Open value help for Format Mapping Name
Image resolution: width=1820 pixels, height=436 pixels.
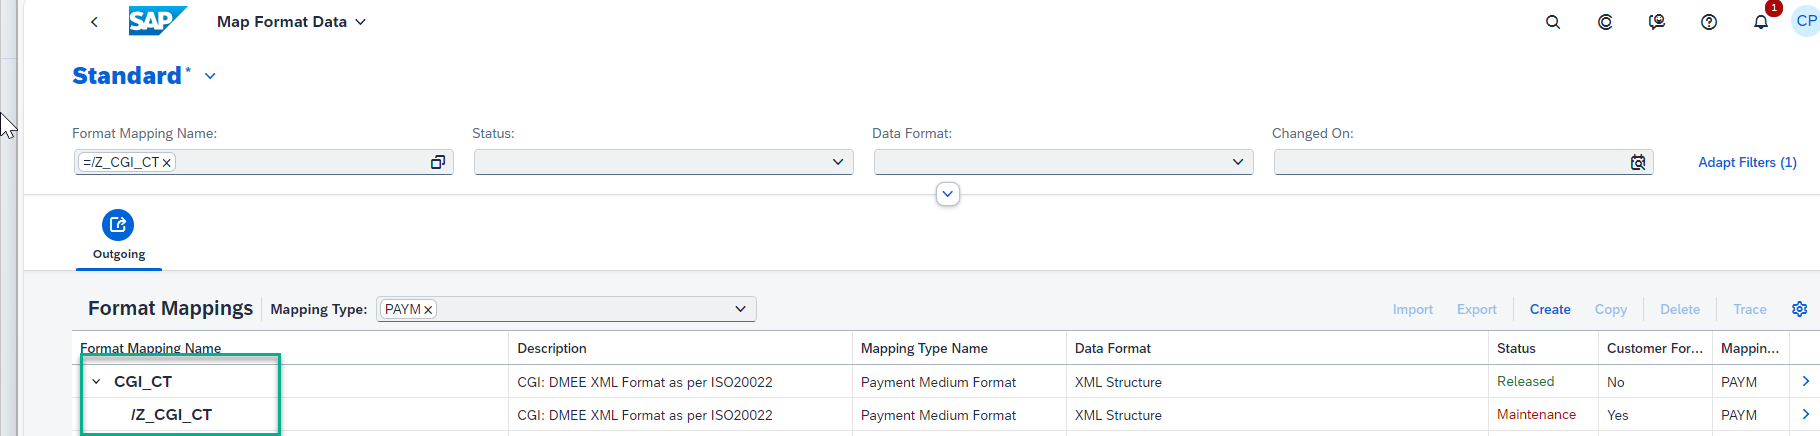pyautogui.click(x=438, y=162)
